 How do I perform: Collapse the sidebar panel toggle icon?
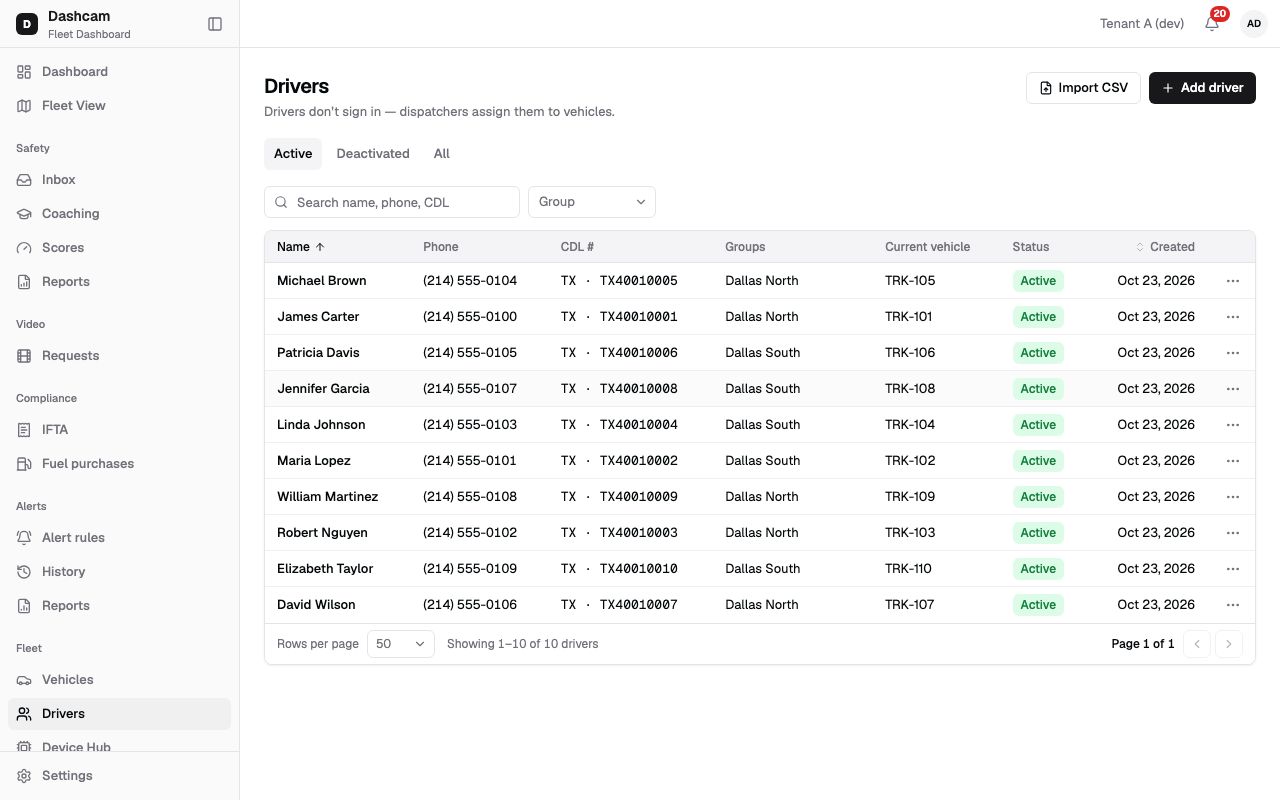coord(215,24)
